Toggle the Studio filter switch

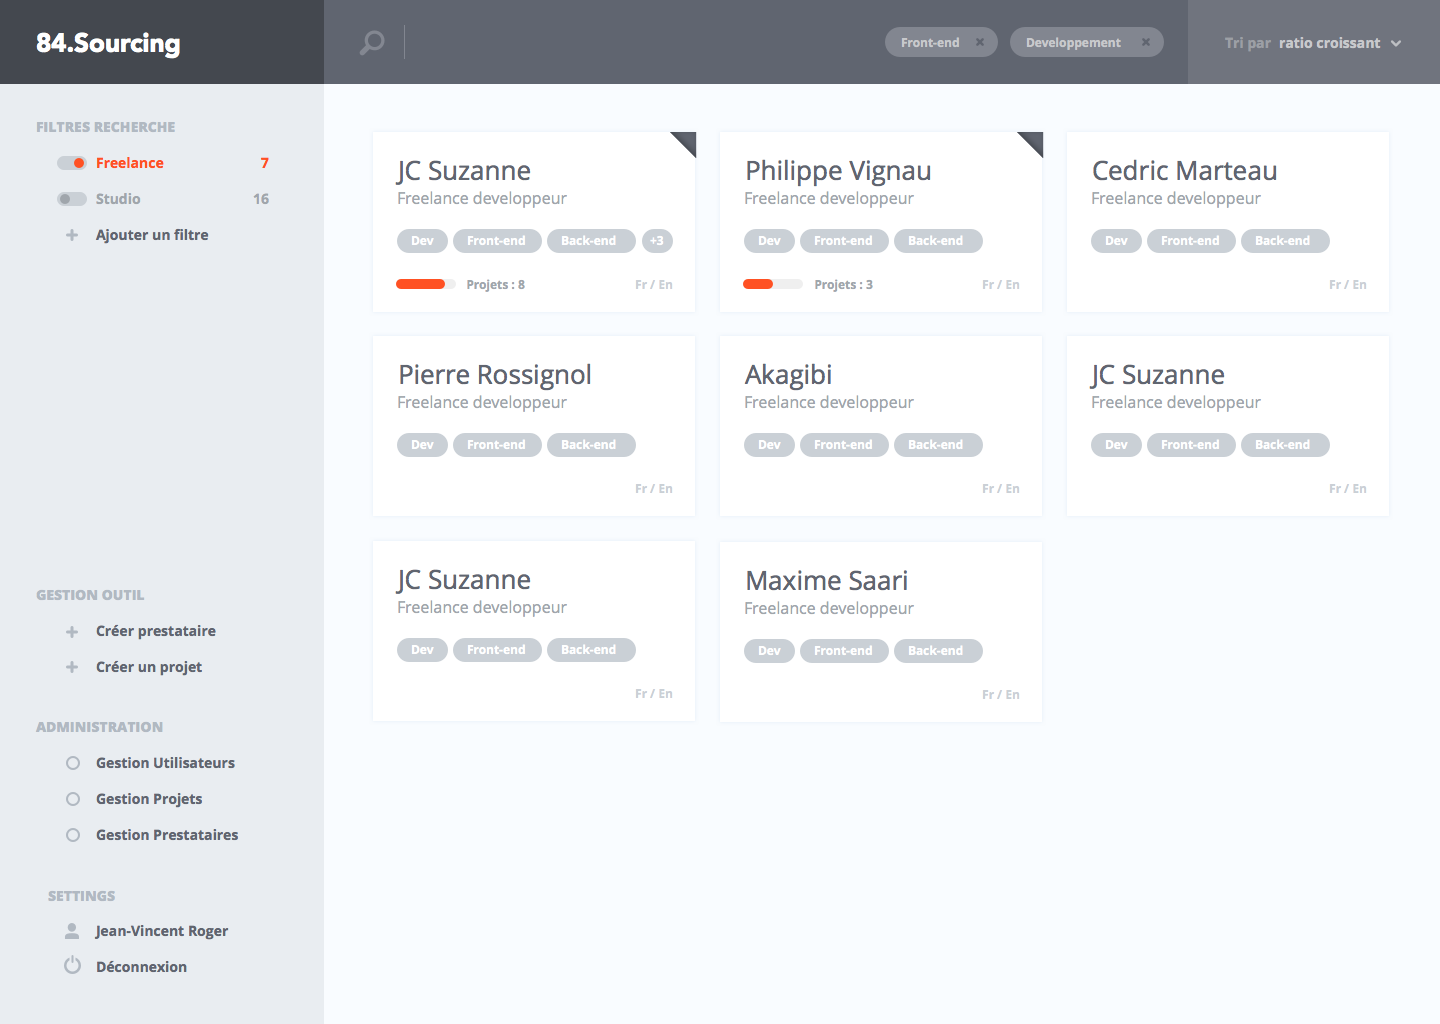pyautogui.click(x=72, y=199)
